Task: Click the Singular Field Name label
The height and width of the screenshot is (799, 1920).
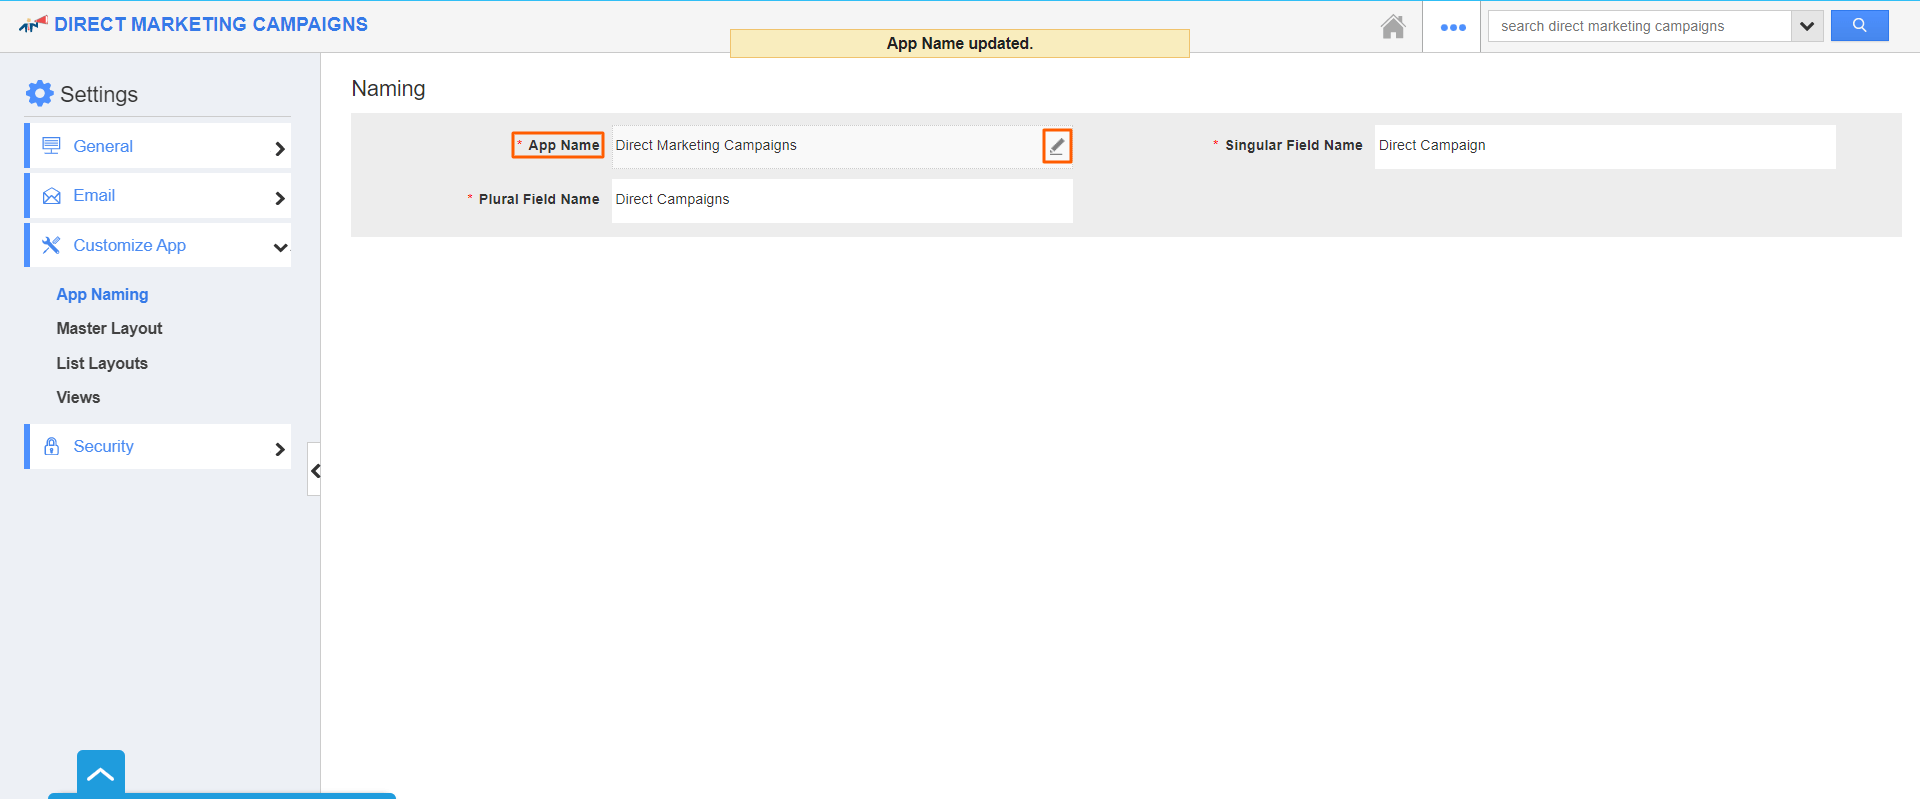Action: tap(1294, 145)
